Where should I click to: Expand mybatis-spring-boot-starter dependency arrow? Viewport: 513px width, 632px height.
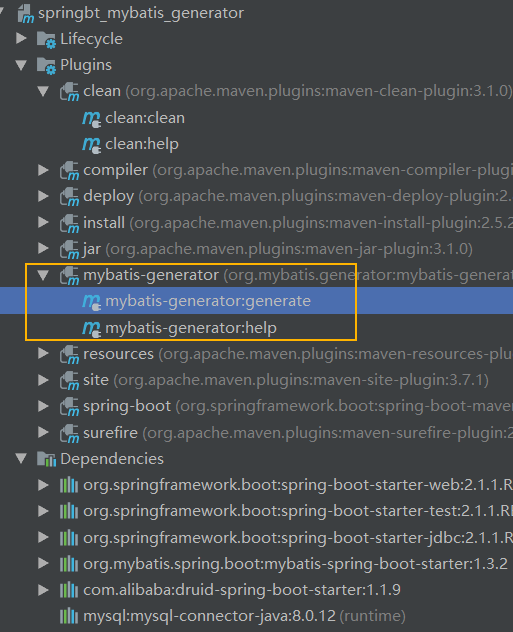(x=44, y=563)
